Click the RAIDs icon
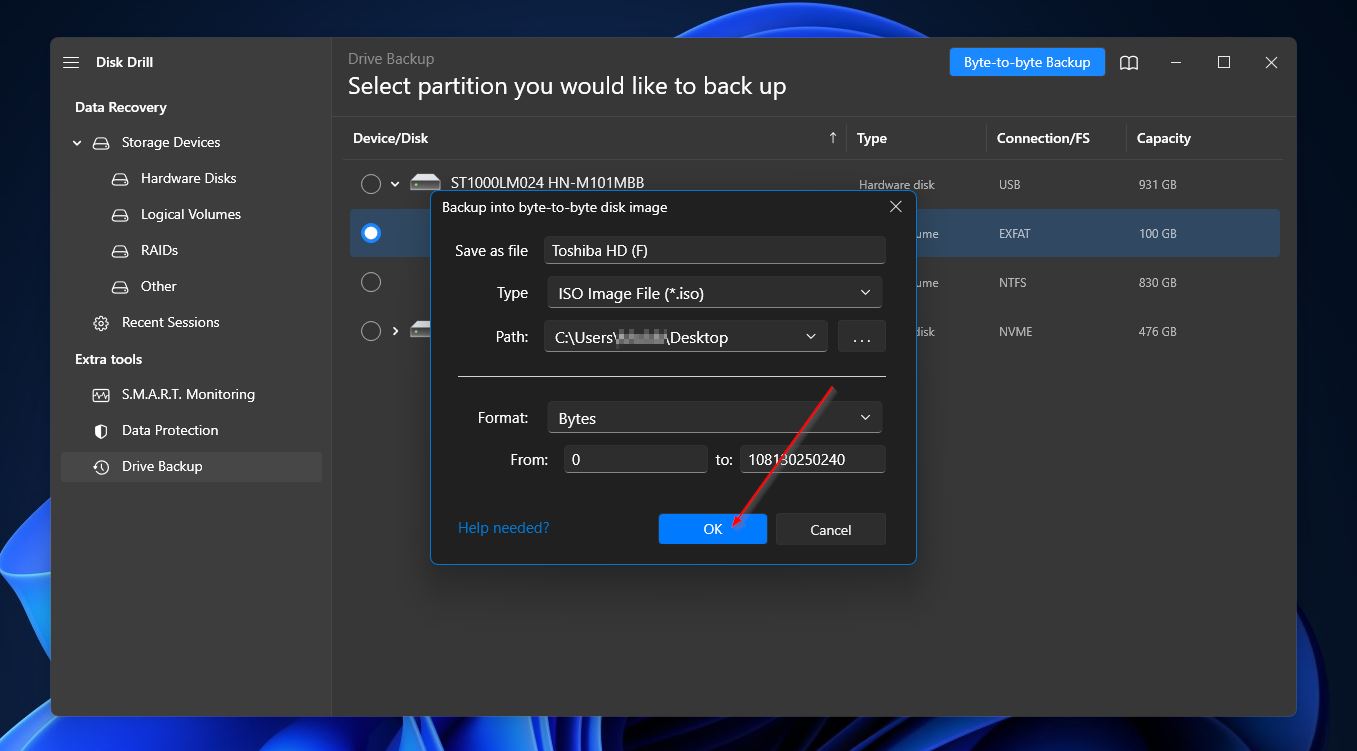The height and width of the screenshot is (751, 1357). pyautogui.click(x=120, y=251)
